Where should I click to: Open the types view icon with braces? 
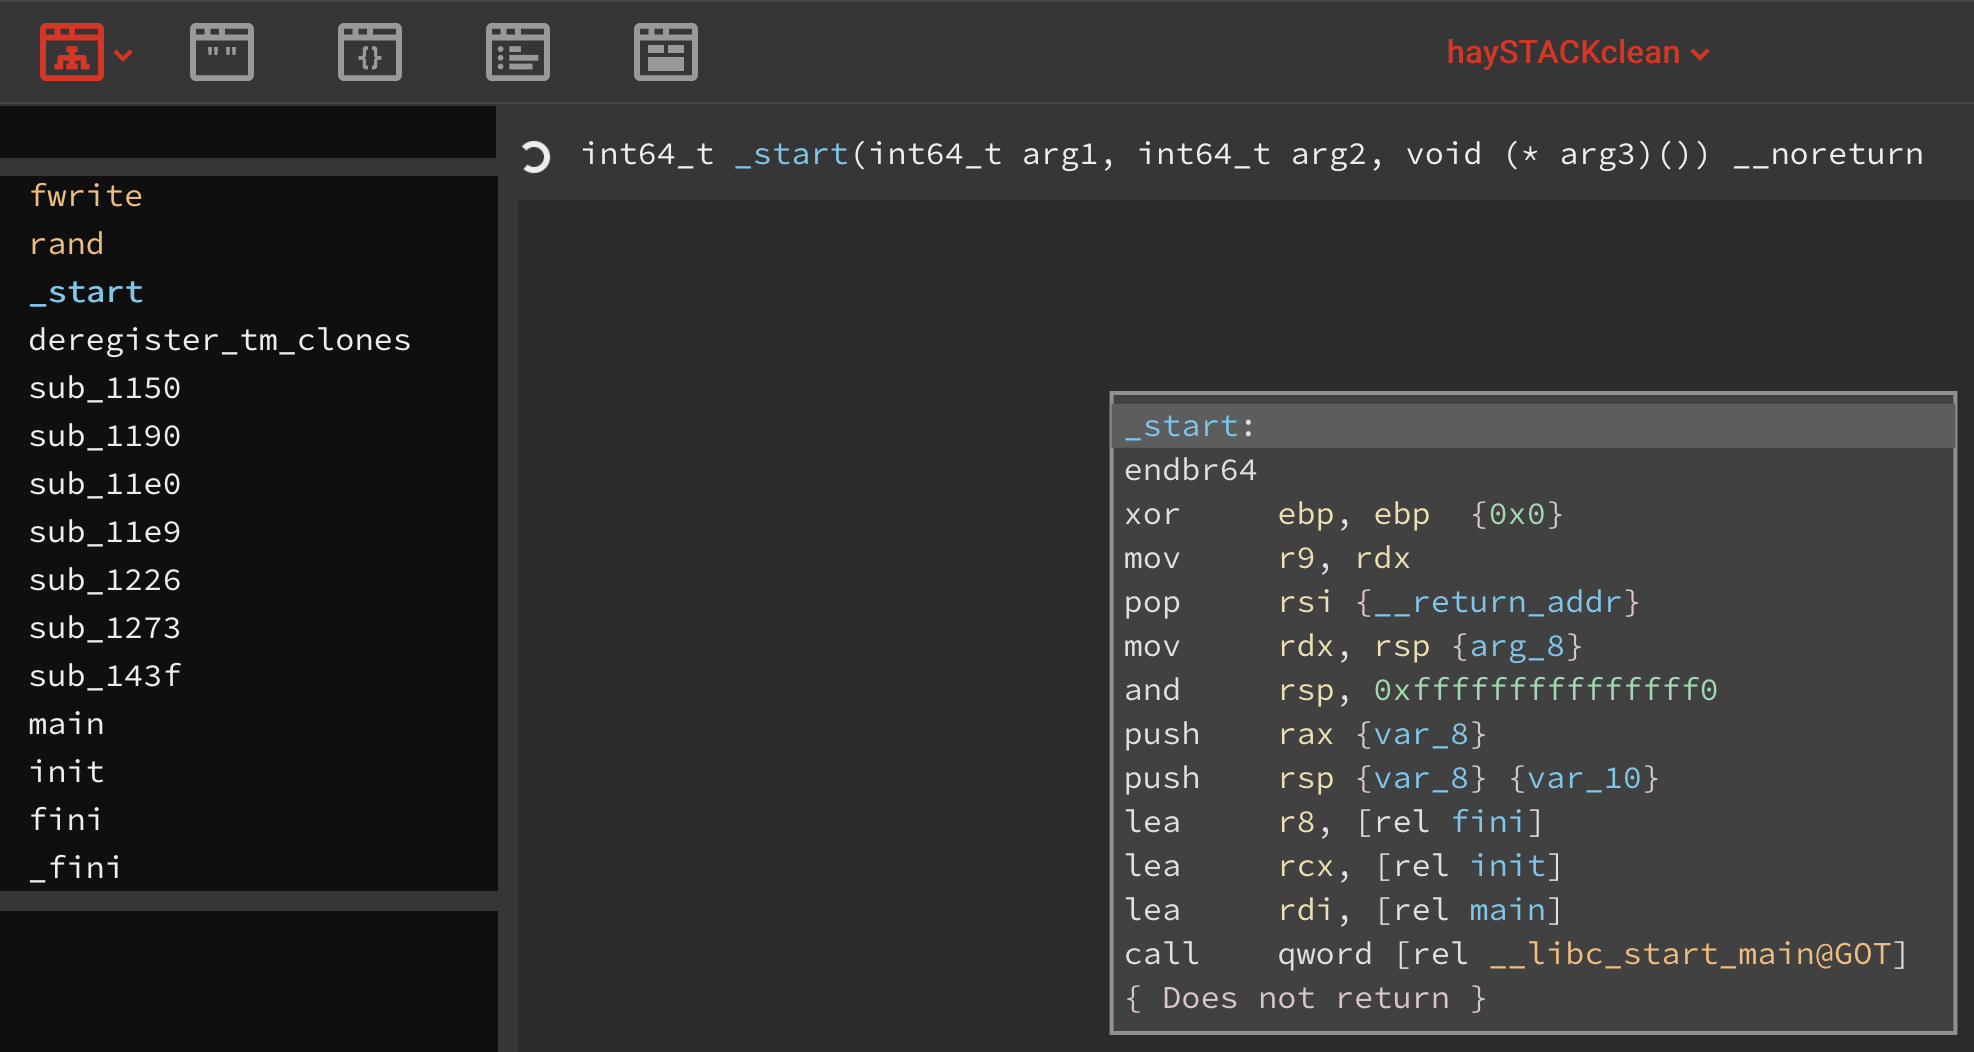(369, 52)
